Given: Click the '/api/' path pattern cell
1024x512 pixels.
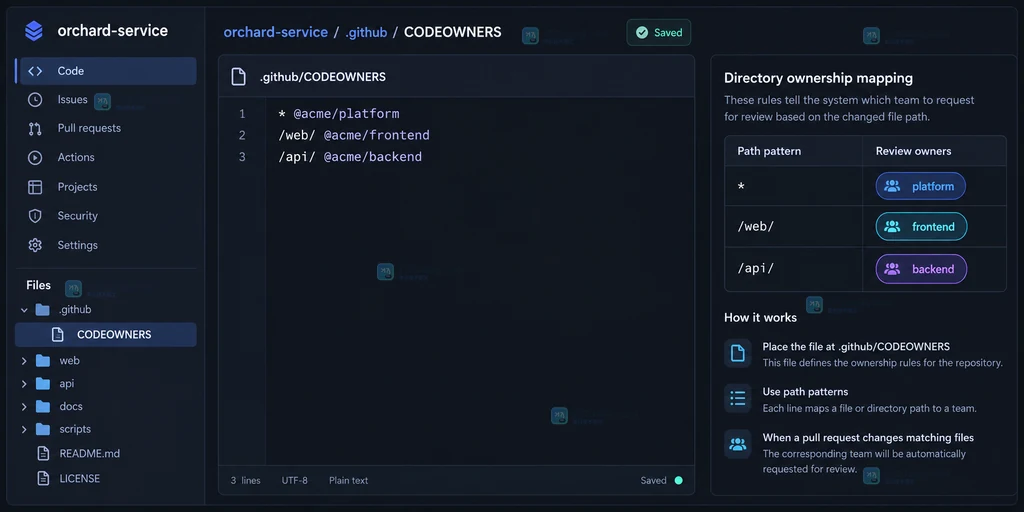Looking at the screenshot, I should pos(793,269).
